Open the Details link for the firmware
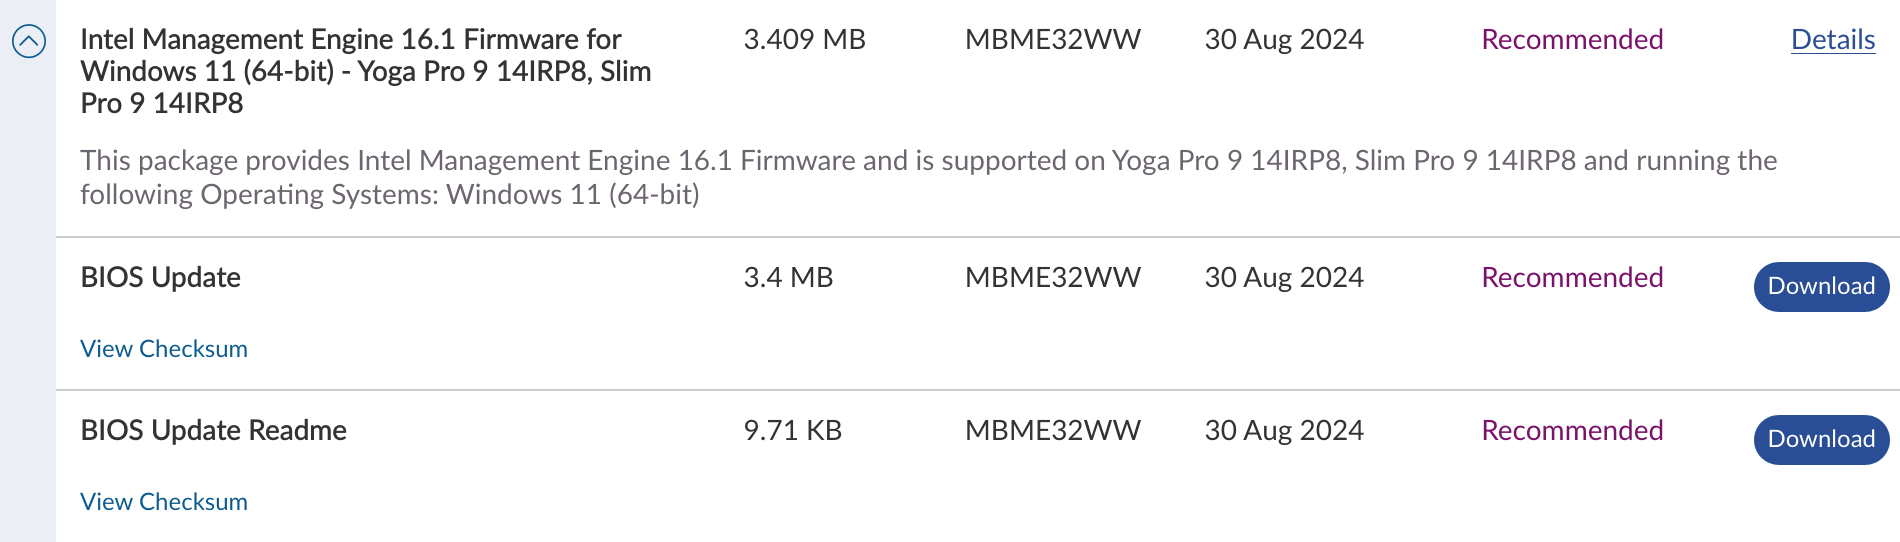1900x542 pixels. 1832,40
